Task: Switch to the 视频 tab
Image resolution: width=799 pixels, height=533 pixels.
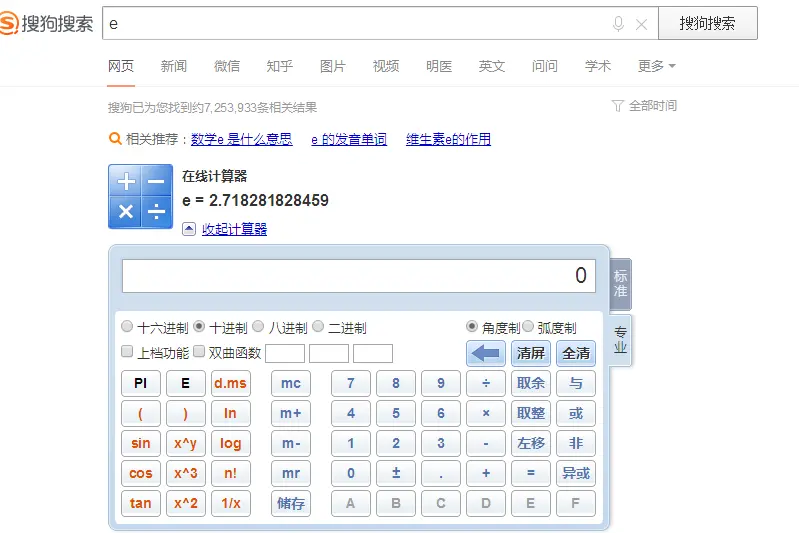Action: (x=386, y=66)
